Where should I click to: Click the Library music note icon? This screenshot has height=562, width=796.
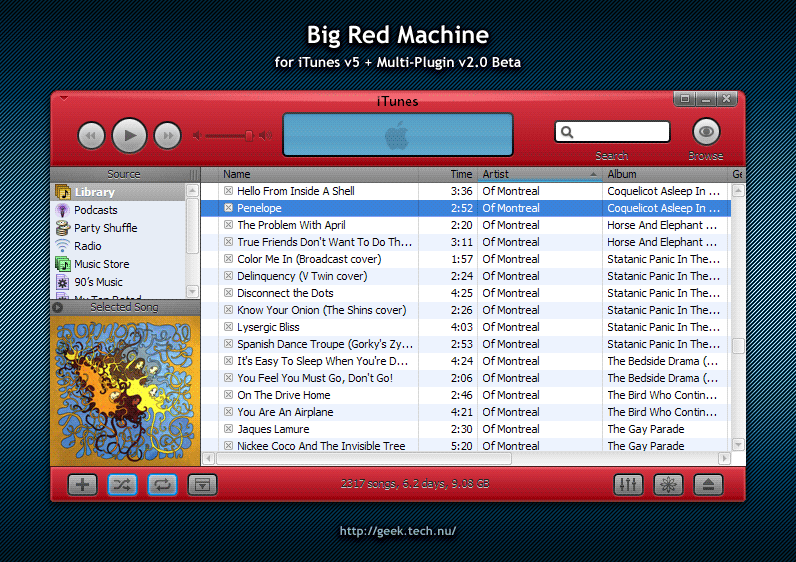63,192
